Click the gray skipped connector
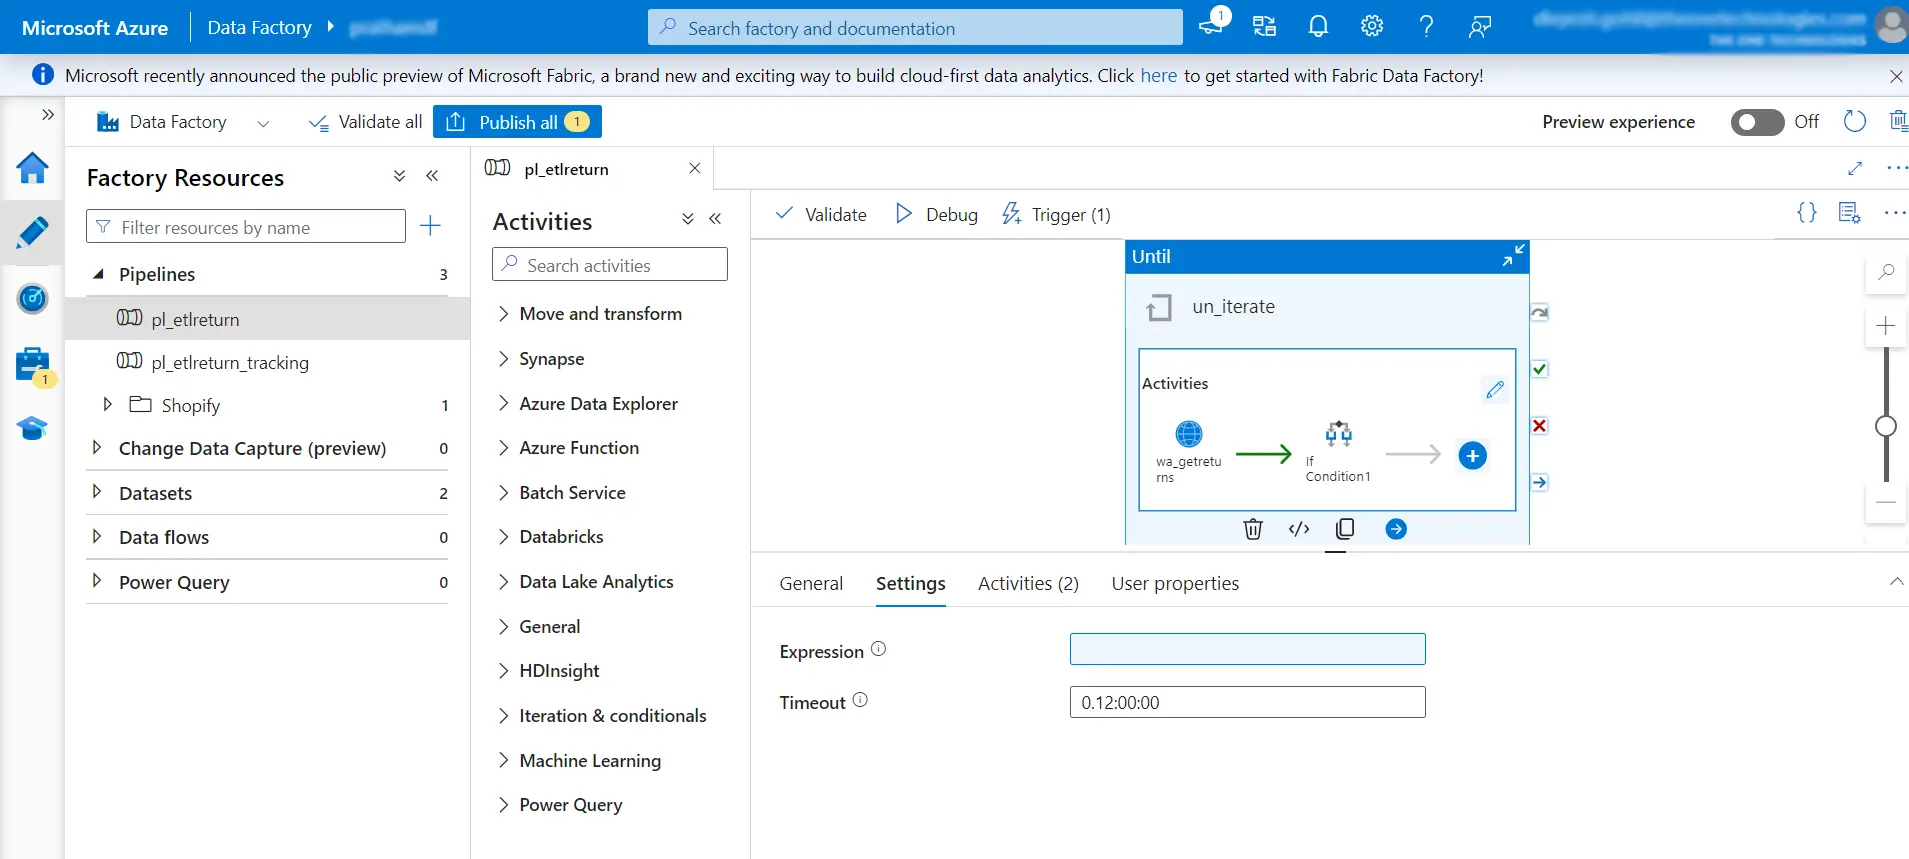Image resolution: width=1909 pixels, height=859 pixels. point(1540,313)
